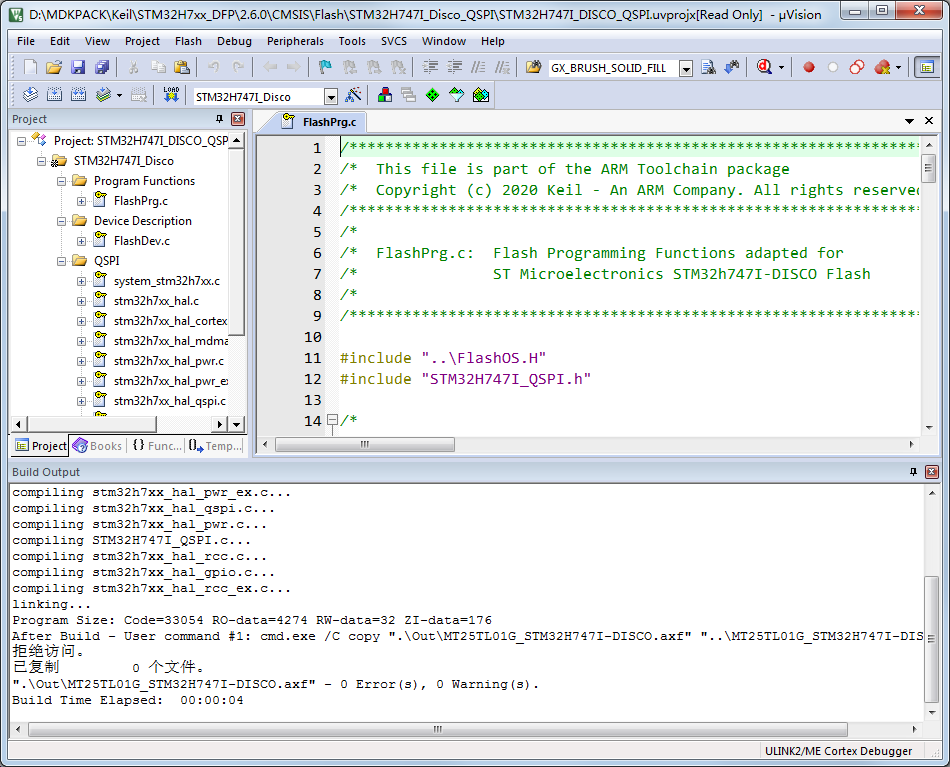Open Manage Project Items
The height and width of the screenshot is (767, 950).
[x=385, y=95]
